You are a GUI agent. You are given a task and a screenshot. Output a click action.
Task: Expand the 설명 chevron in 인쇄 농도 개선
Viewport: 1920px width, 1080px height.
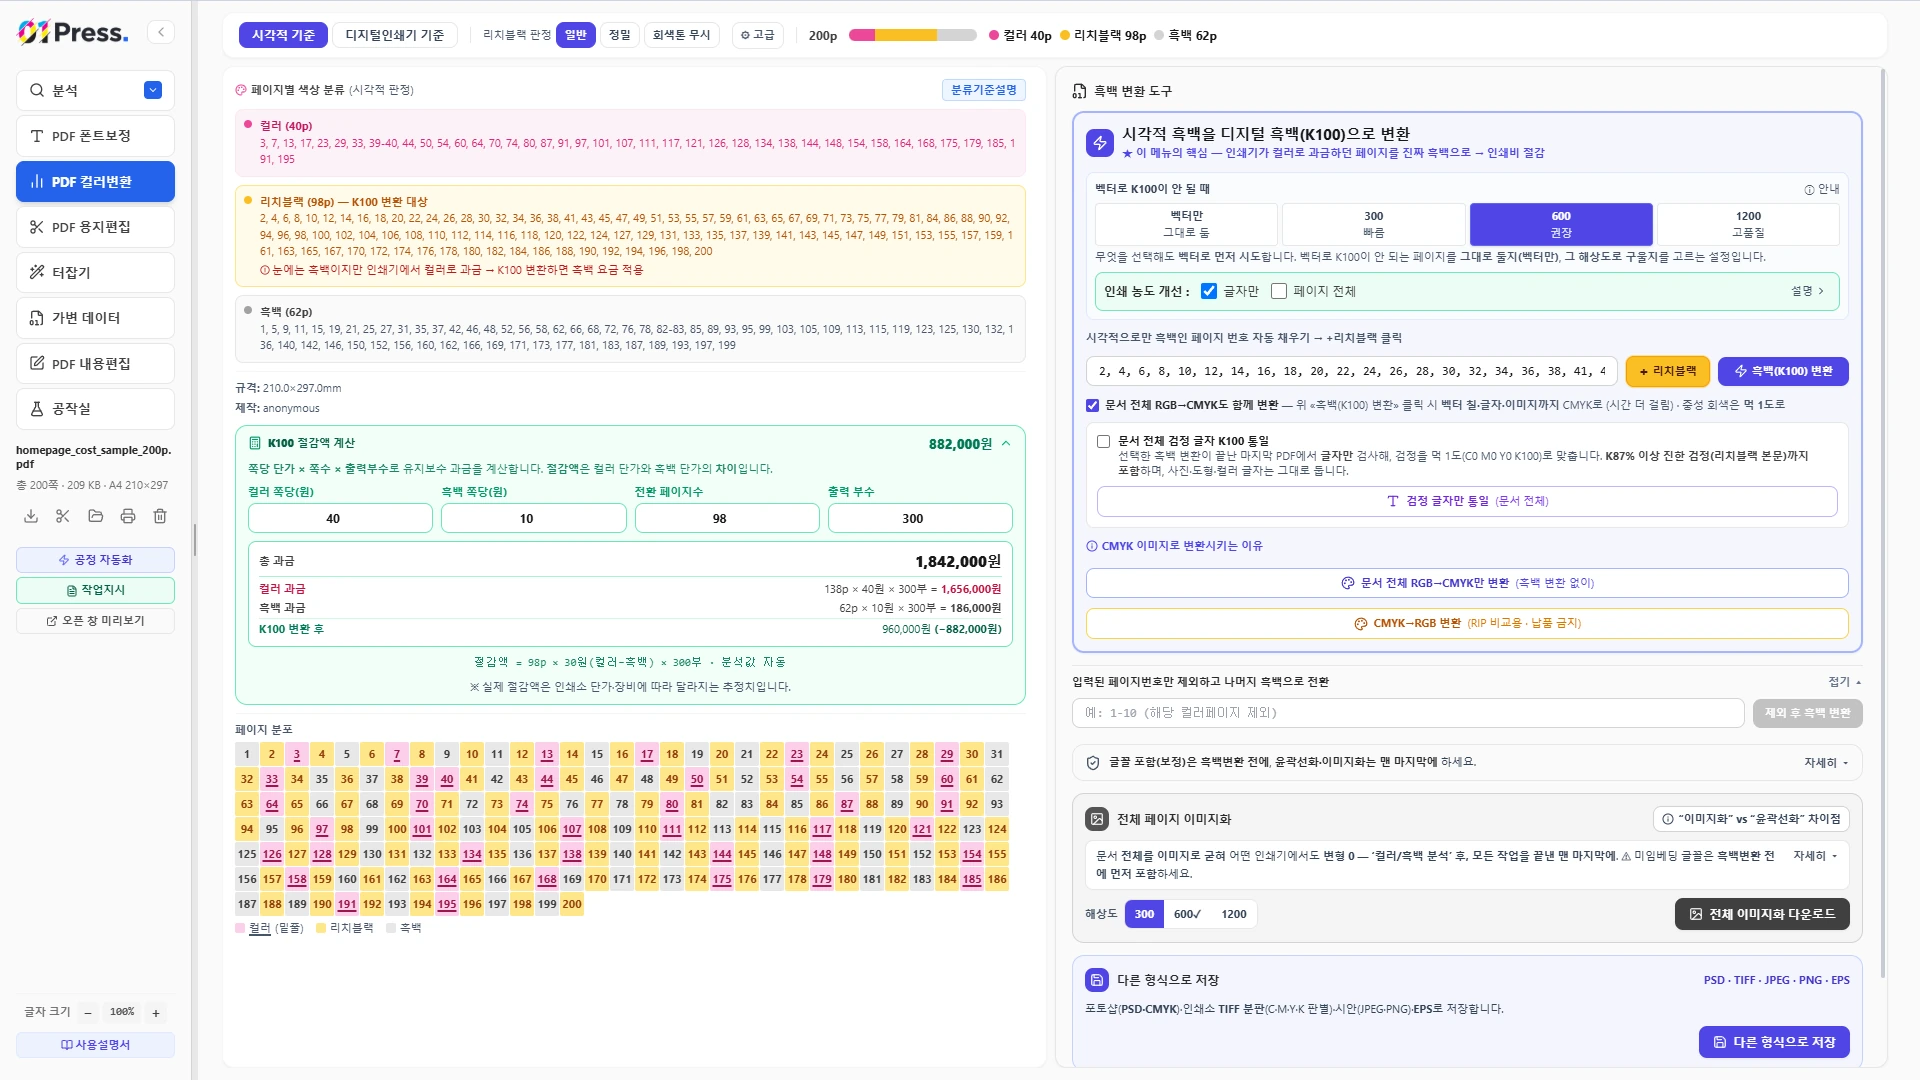click(x=1808, y=291)
